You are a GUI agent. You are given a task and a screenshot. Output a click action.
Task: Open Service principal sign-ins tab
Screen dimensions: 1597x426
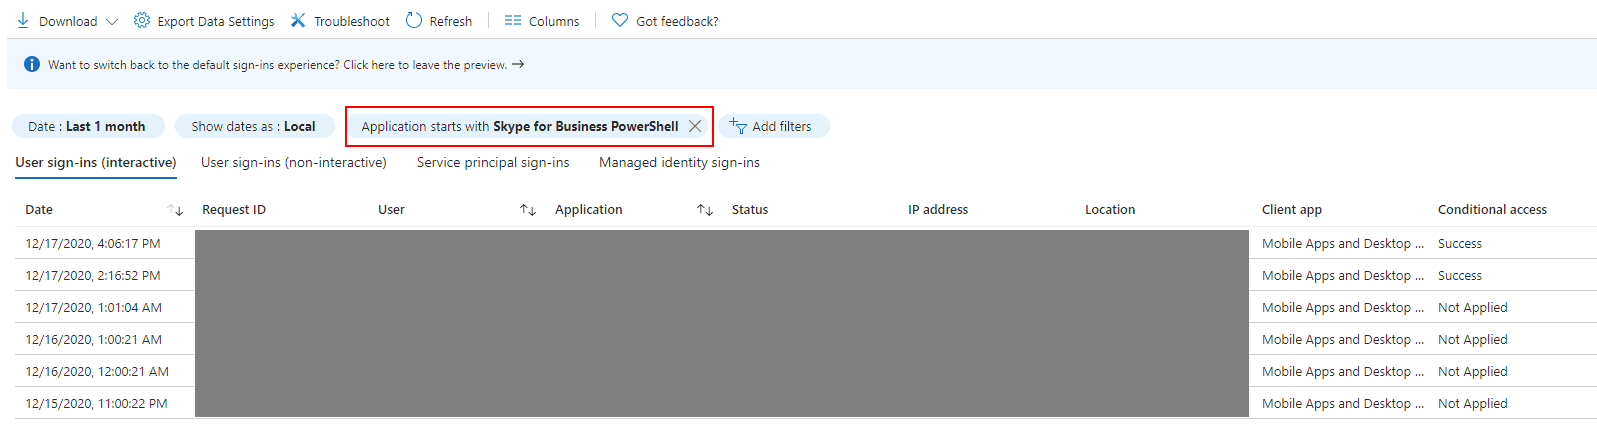click(493, 162)
